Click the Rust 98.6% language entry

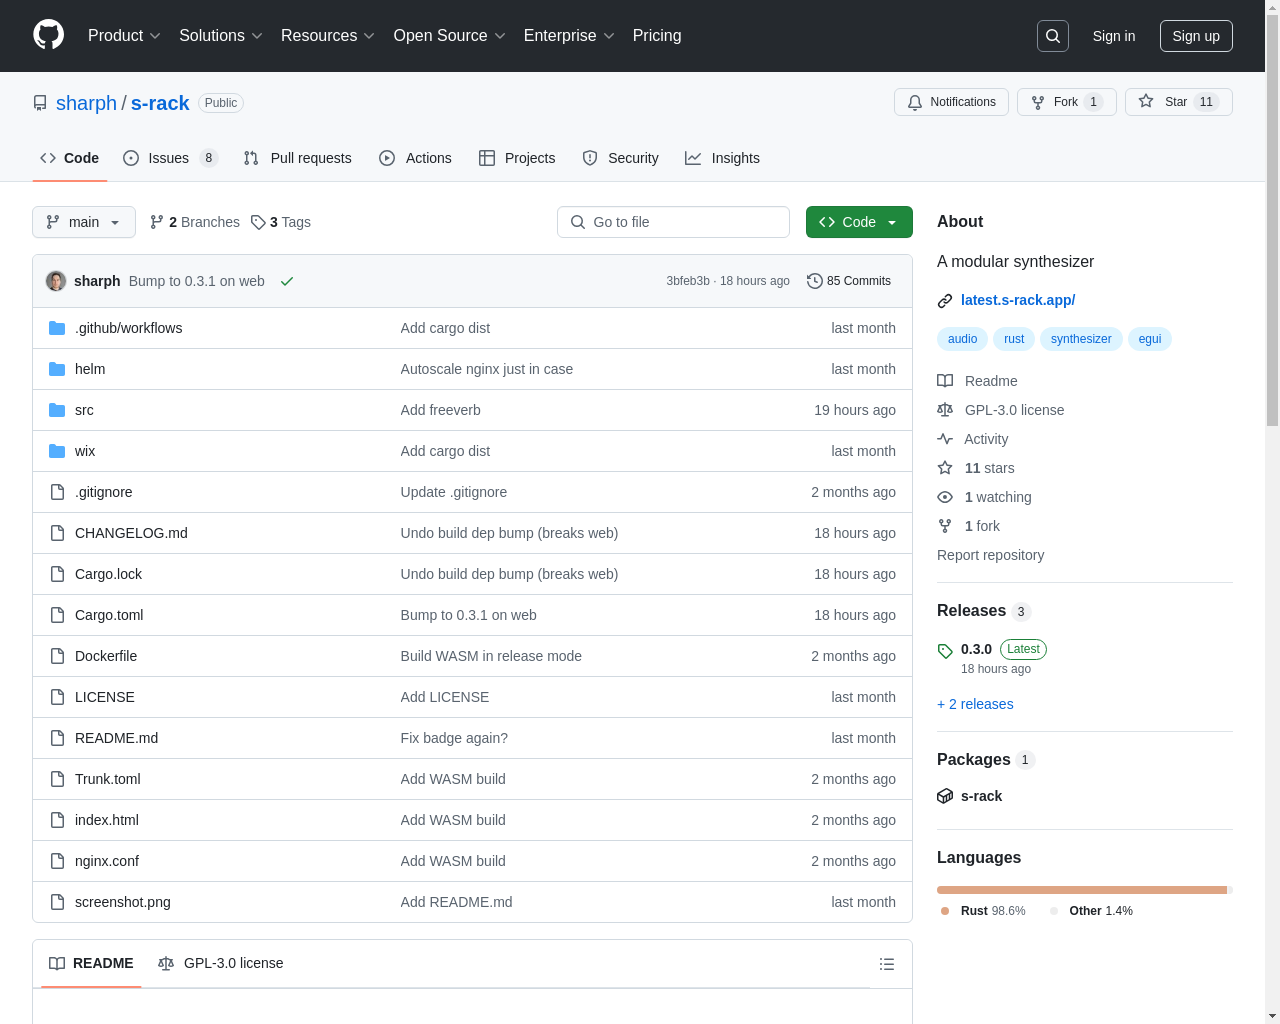[x=984, y=911]
